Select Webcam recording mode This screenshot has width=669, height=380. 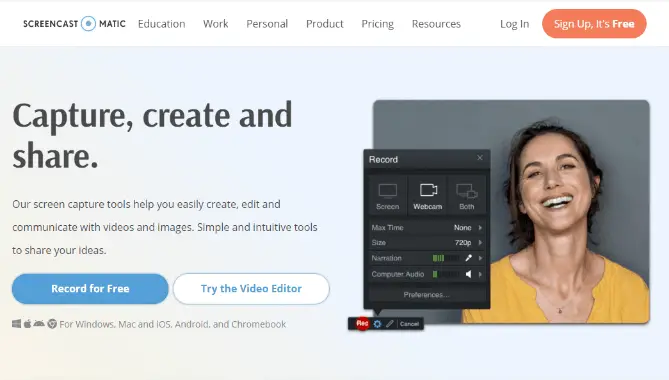(428, 195)
